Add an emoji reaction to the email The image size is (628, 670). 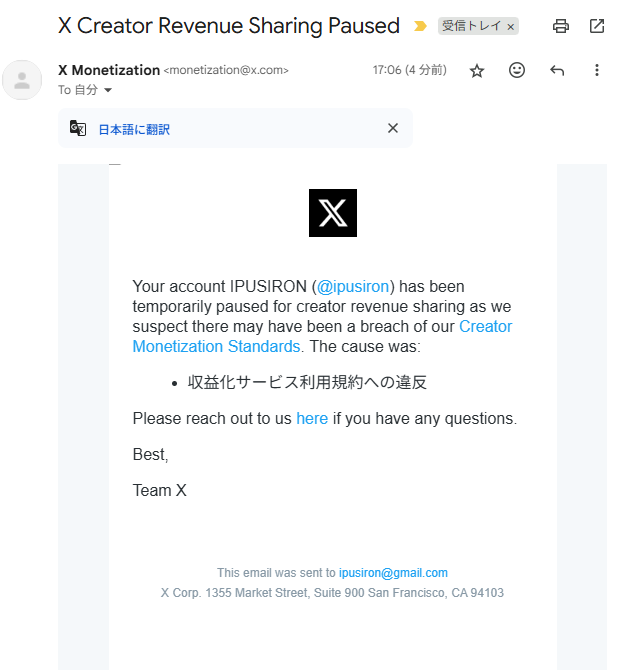[517, 70]
